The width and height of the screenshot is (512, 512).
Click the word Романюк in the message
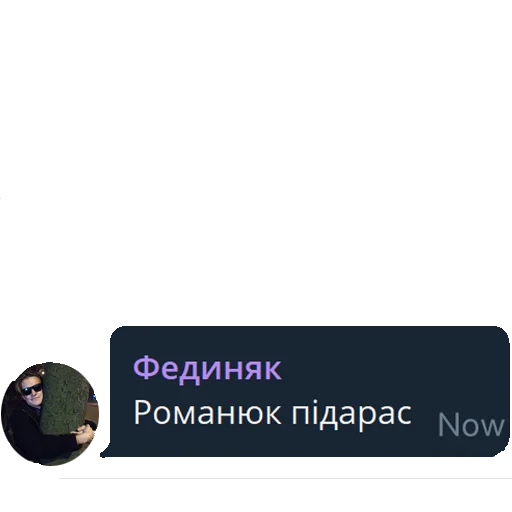point(207,413)
